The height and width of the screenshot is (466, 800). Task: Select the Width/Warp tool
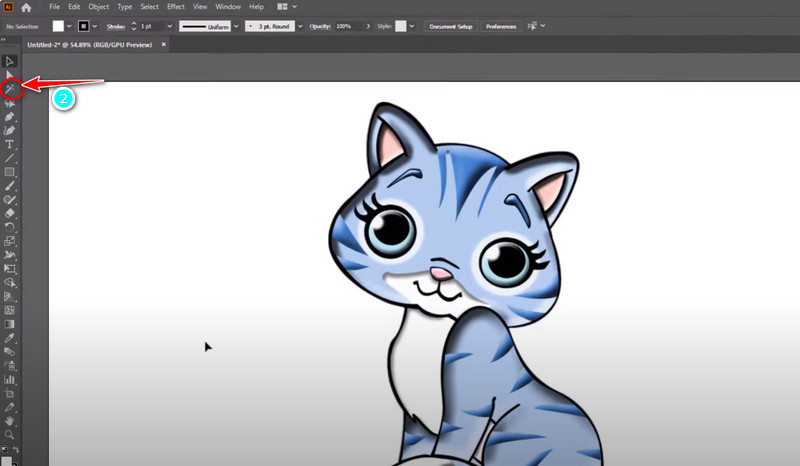(x=9, y=255)
